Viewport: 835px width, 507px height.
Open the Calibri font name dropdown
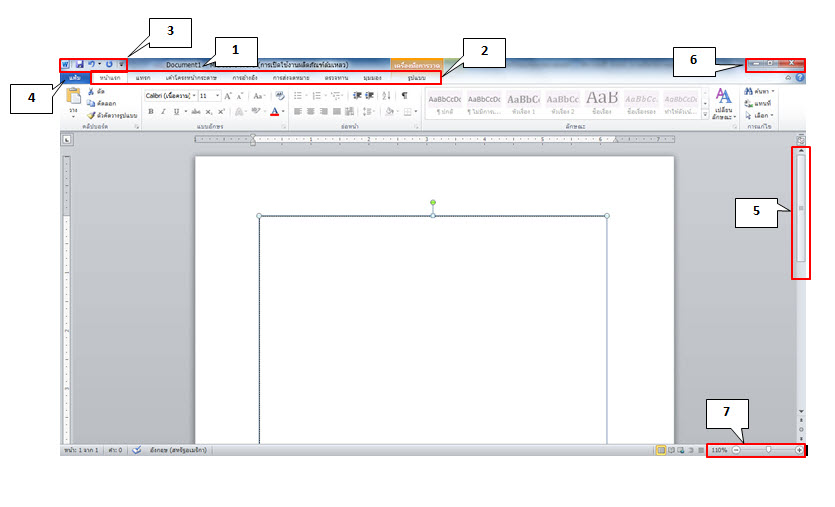[169, 95]
